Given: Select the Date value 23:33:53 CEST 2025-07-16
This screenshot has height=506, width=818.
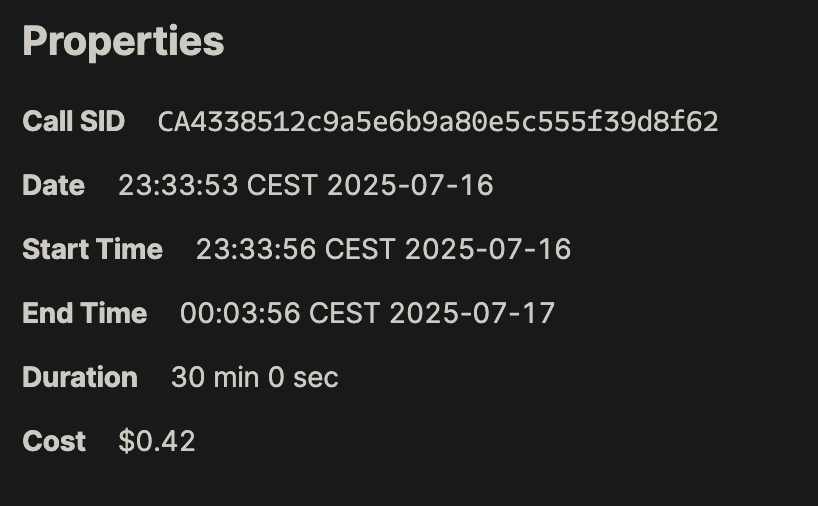Looking at the screenshot, I should pyautogui.click(x=306, y=185).
